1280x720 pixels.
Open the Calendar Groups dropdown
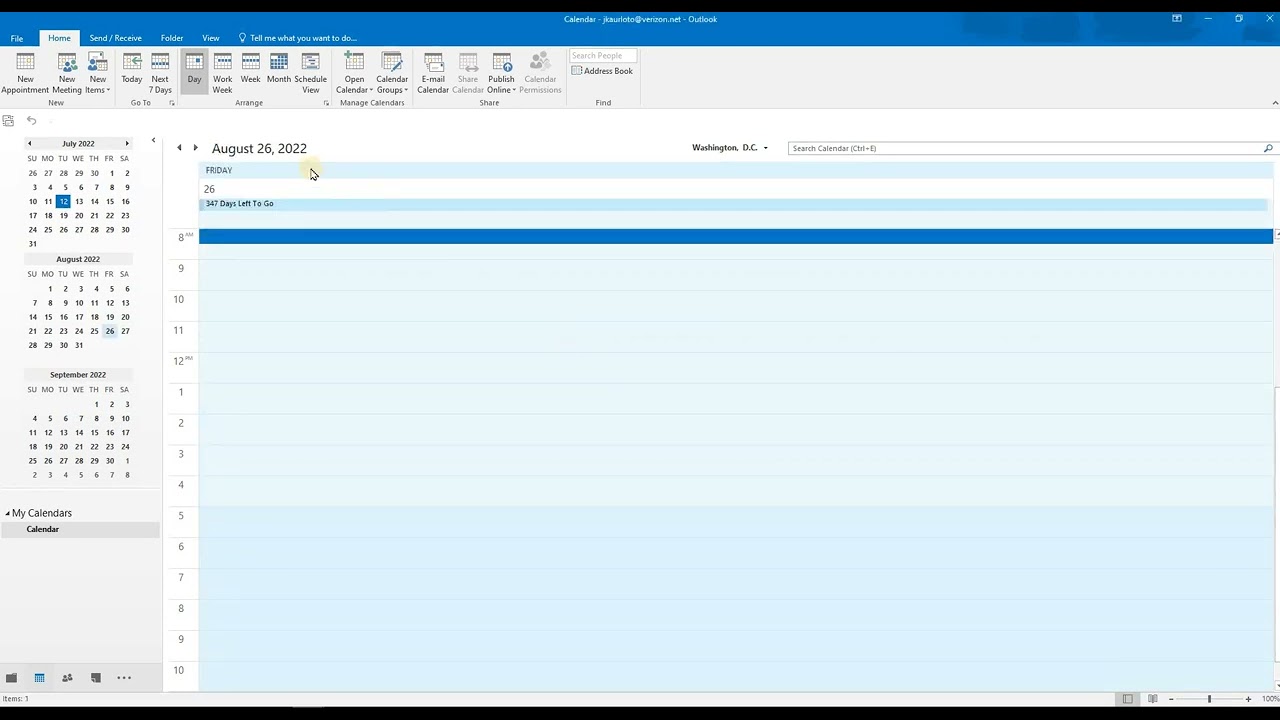(392, 73)
